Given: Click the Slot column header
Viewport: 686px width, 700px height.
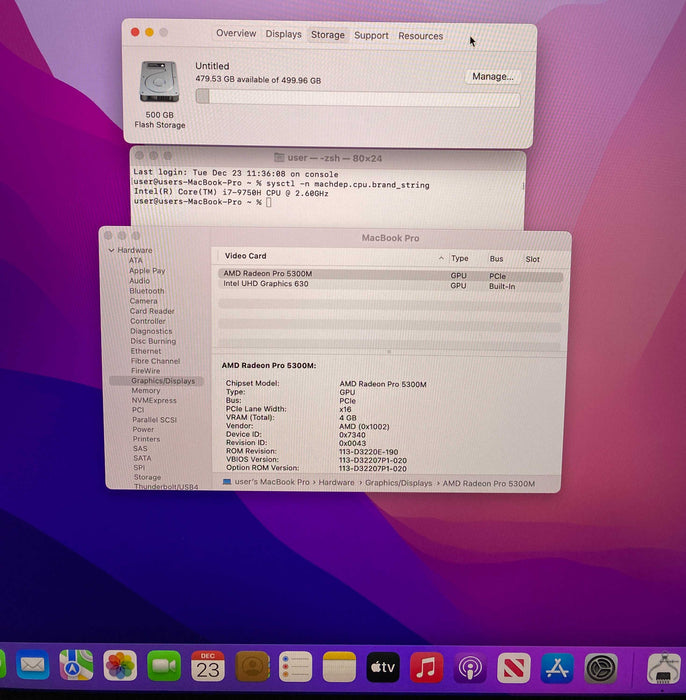Looking at the screenshot, I should click(532, 259).
